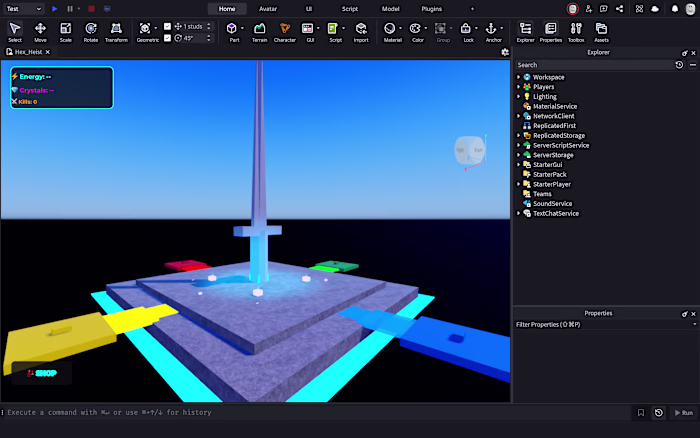The height and width of the screenshot is (438, 700).
Task: Select the Move tool
Action: tap(40, 32)
